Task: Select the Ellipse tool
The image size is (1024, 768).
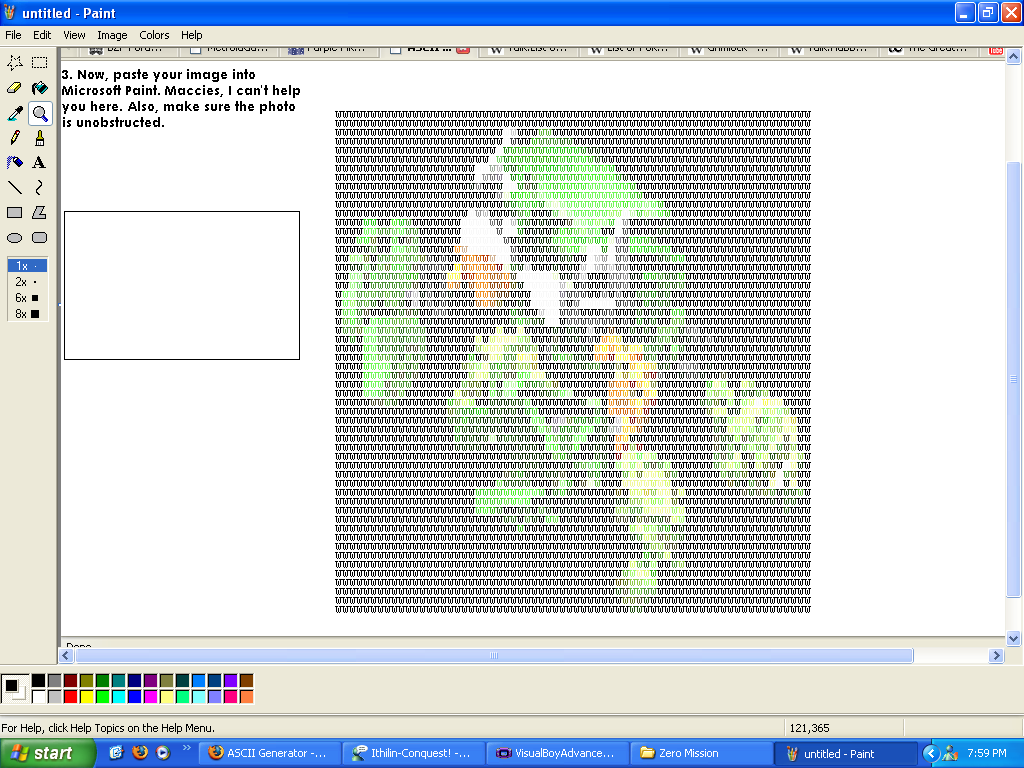Action: [15, 237]
